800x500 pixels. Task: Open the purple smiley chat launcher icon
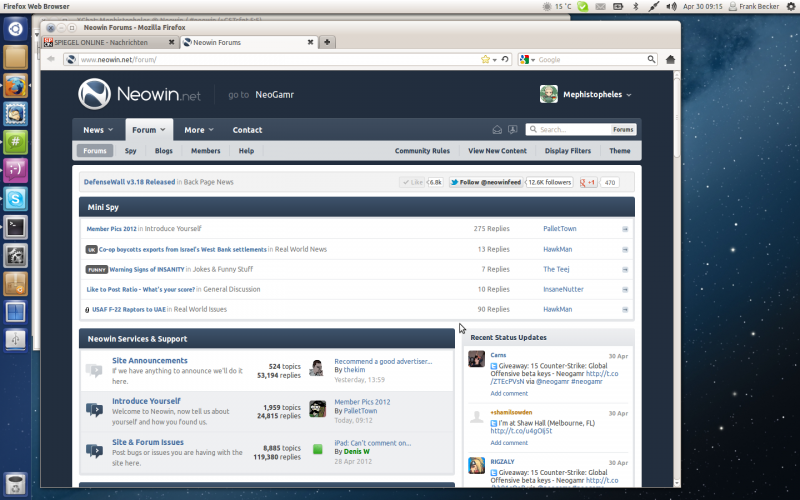[x=15, y=170]
